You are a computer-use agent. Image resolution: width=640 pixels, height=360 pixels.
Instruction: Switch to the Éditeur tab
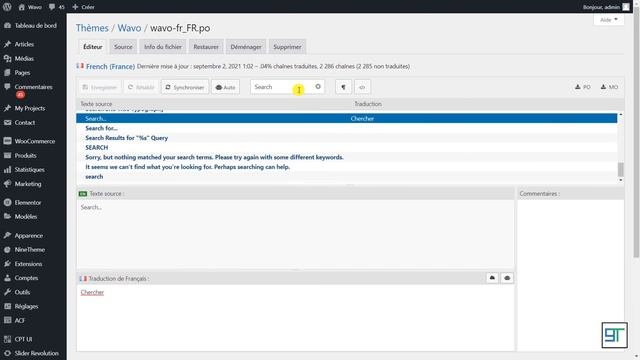point(93,47)
